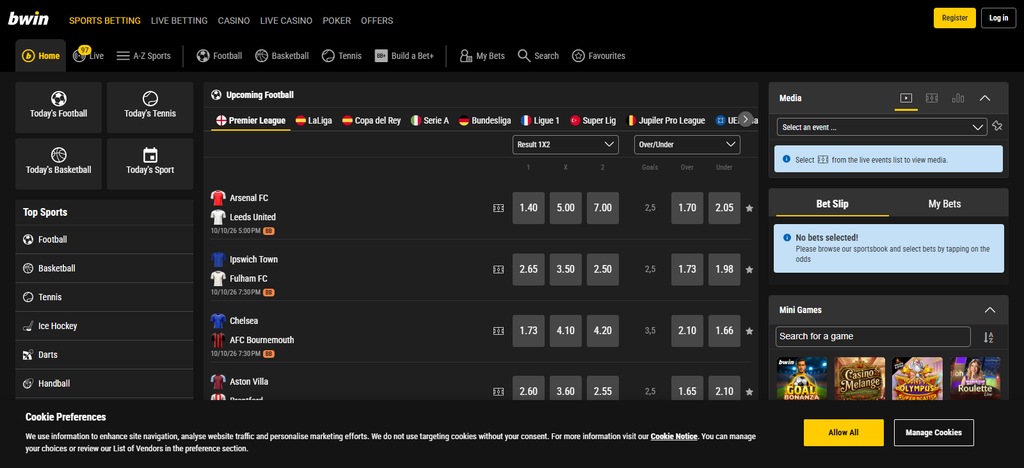Open A-Z Sports menu
Image resolution: width=1024 pixels, height=468 pixels.
(144, 56)
